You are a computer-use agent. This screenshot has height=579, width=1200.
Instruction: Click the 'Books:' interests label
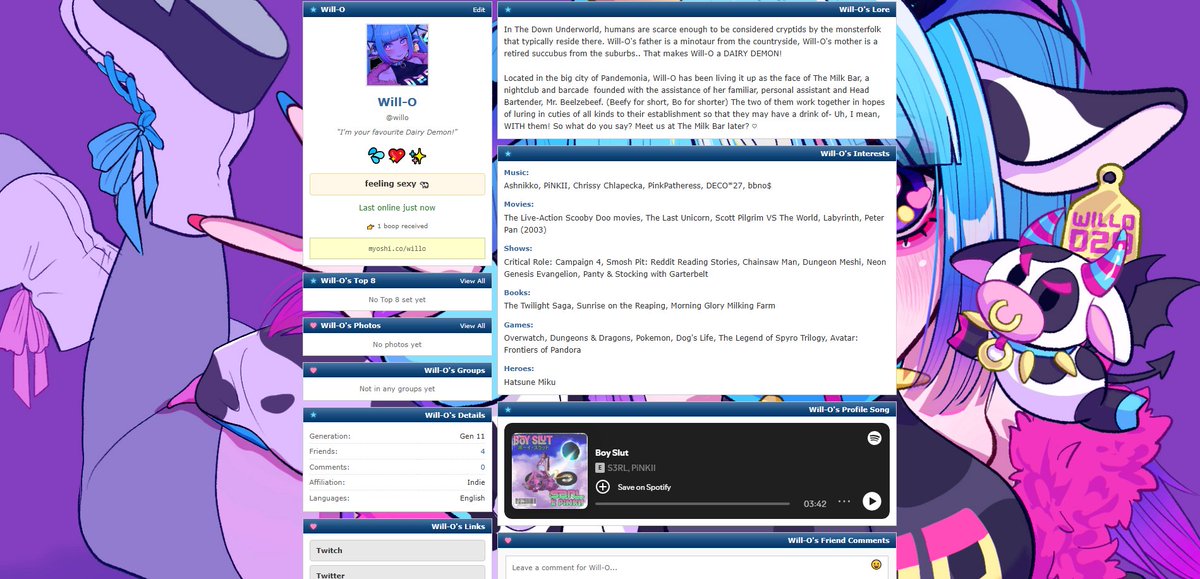[x=517, y=293]
